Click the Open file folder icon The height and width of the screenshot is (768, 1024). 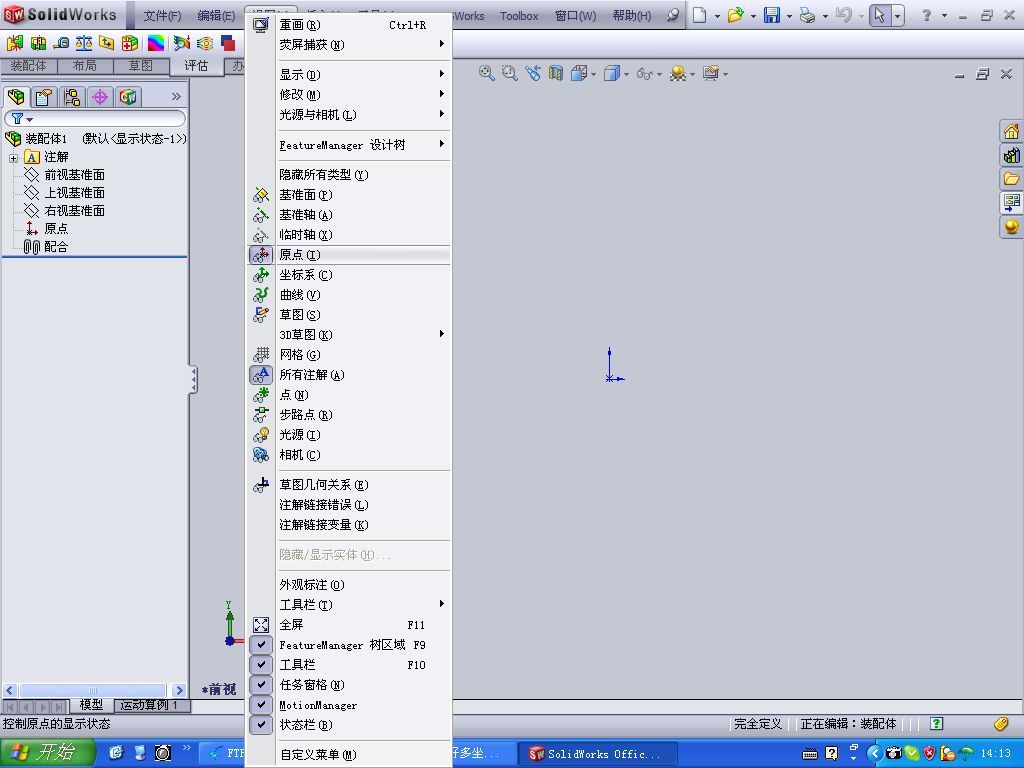tap(735, 15)
